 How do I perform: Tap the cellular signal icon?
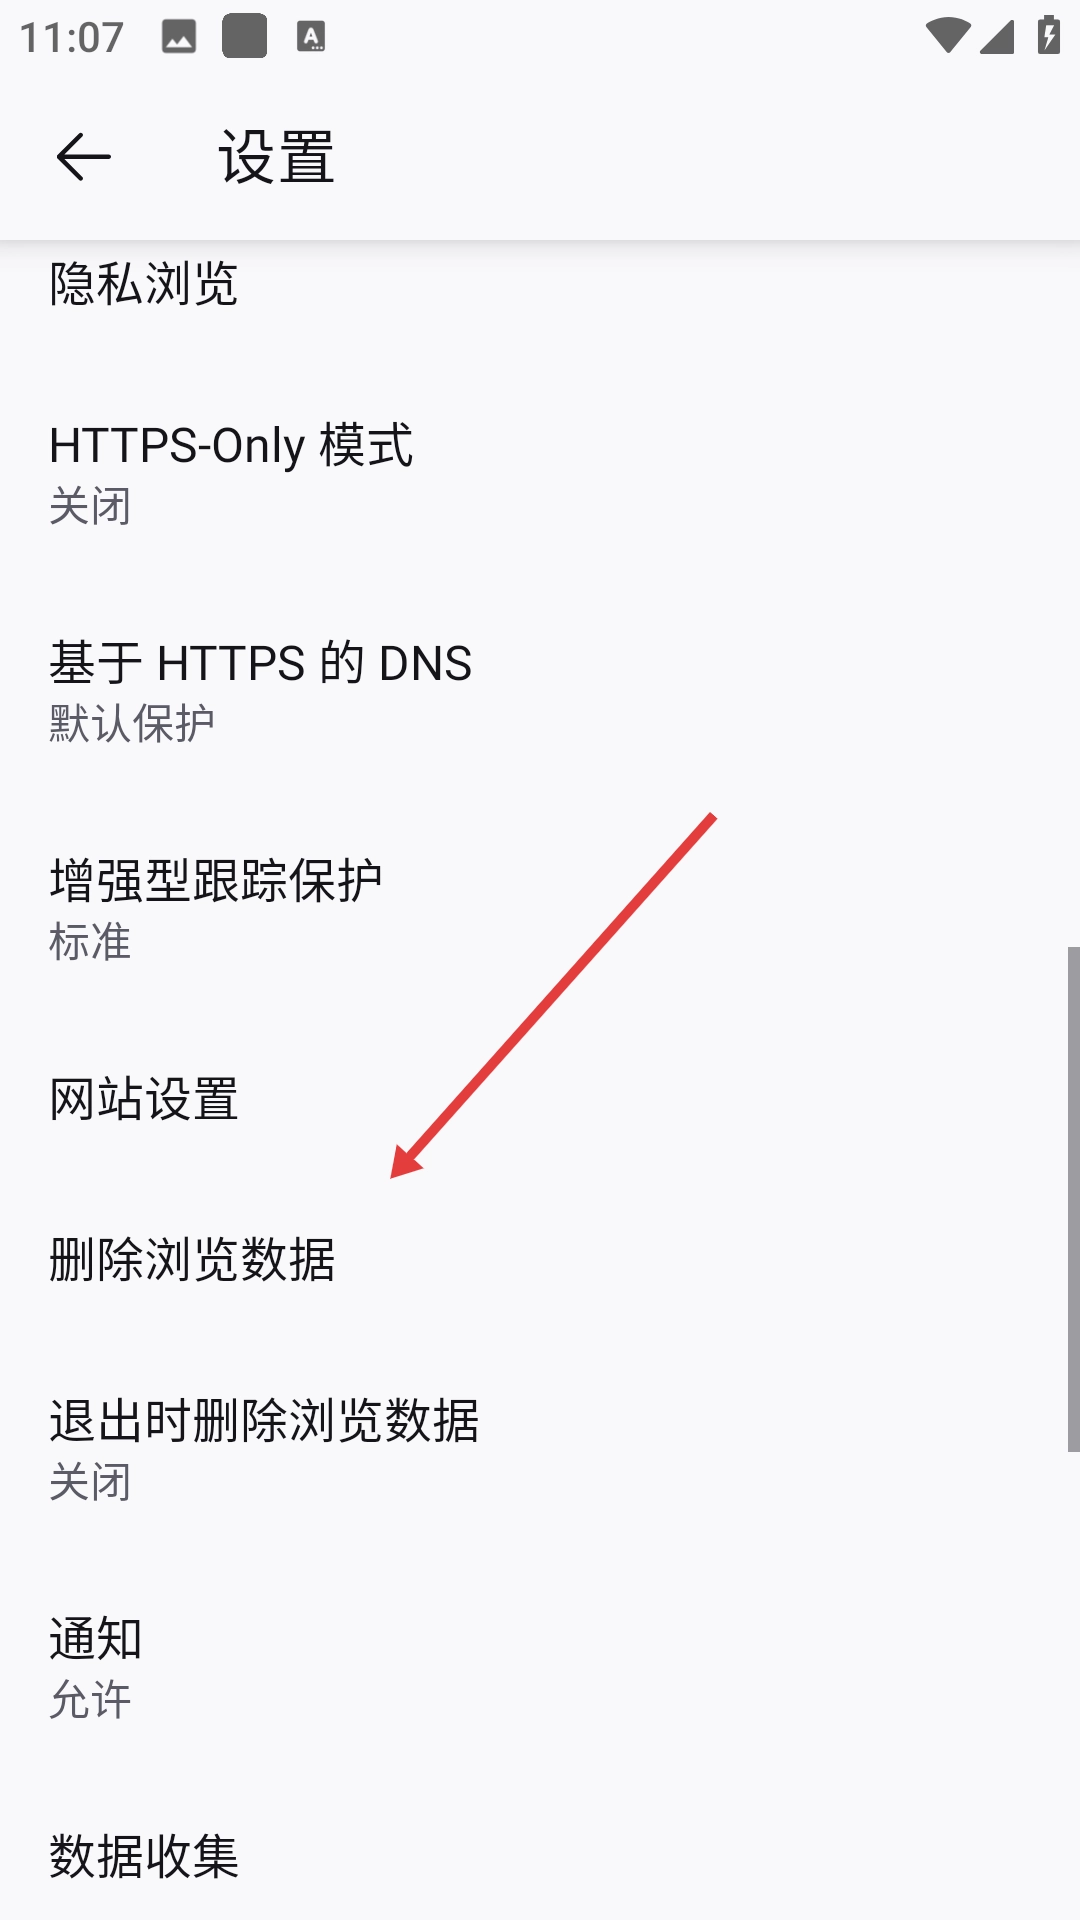click(x=997, y=36)
